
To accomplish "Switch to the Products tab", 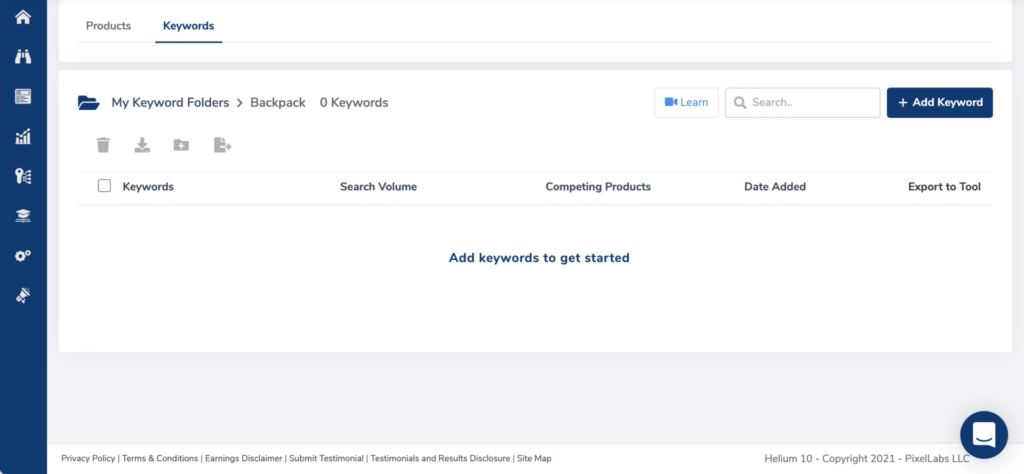I will click(108, 25).
